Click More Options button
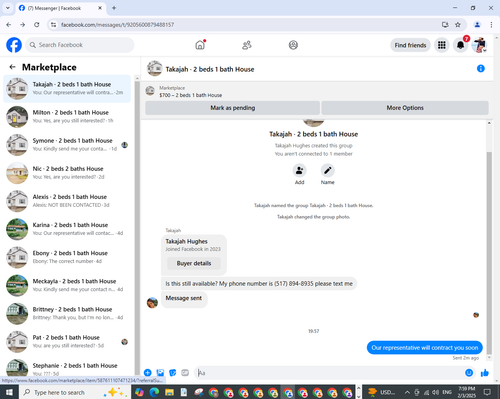Viewport: 500px width, 399px height. (x=405, y=108)
